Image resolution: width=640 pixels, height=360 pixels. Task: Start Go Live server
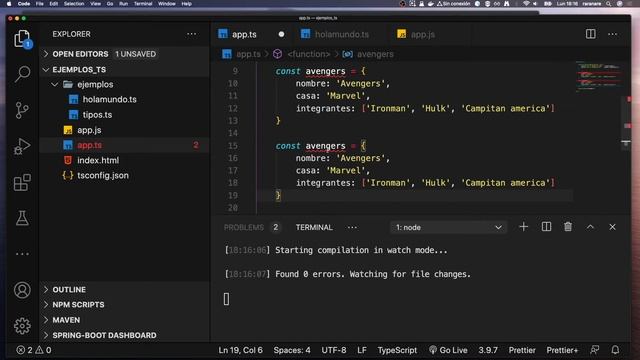448,350
